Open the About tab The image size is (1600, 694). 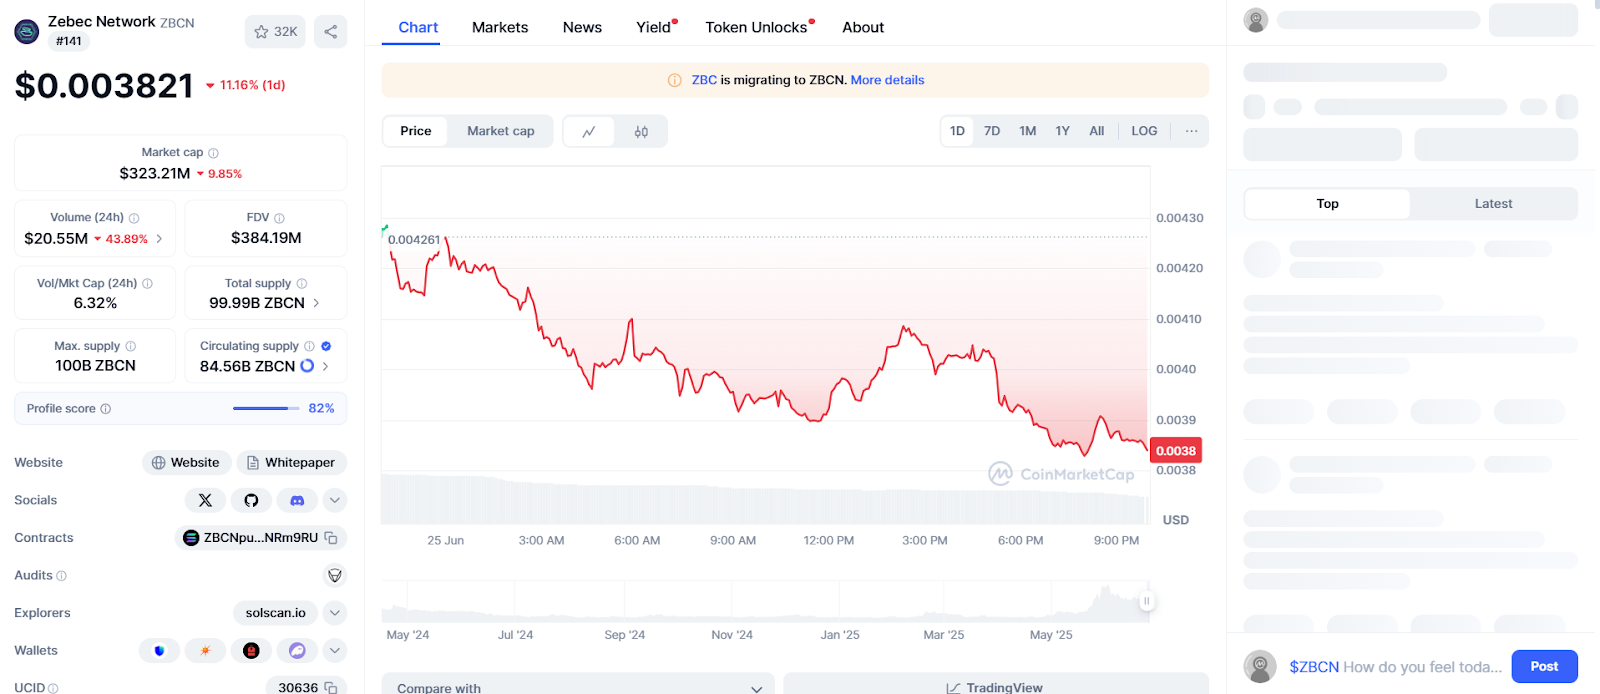point(863,27)
